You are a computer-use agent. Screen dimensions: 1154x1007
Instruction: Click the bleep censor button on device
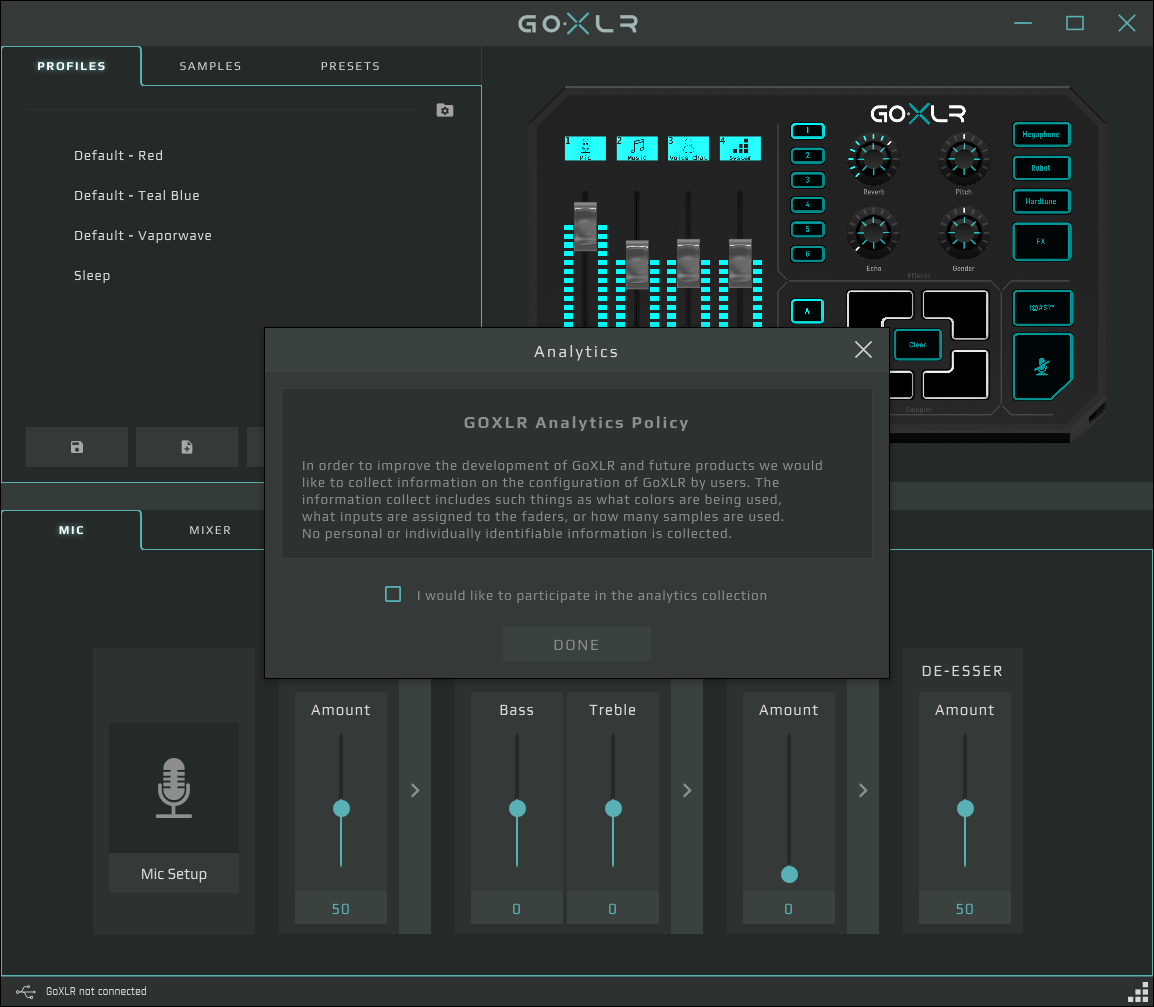pyautogui.click(x=1042, y=308)
